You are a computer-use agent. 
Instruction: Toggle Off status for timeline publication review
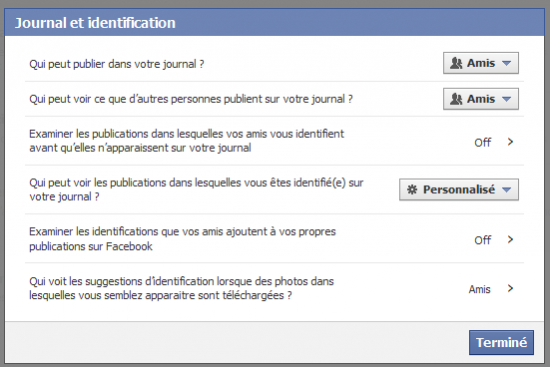coord(483,142)
